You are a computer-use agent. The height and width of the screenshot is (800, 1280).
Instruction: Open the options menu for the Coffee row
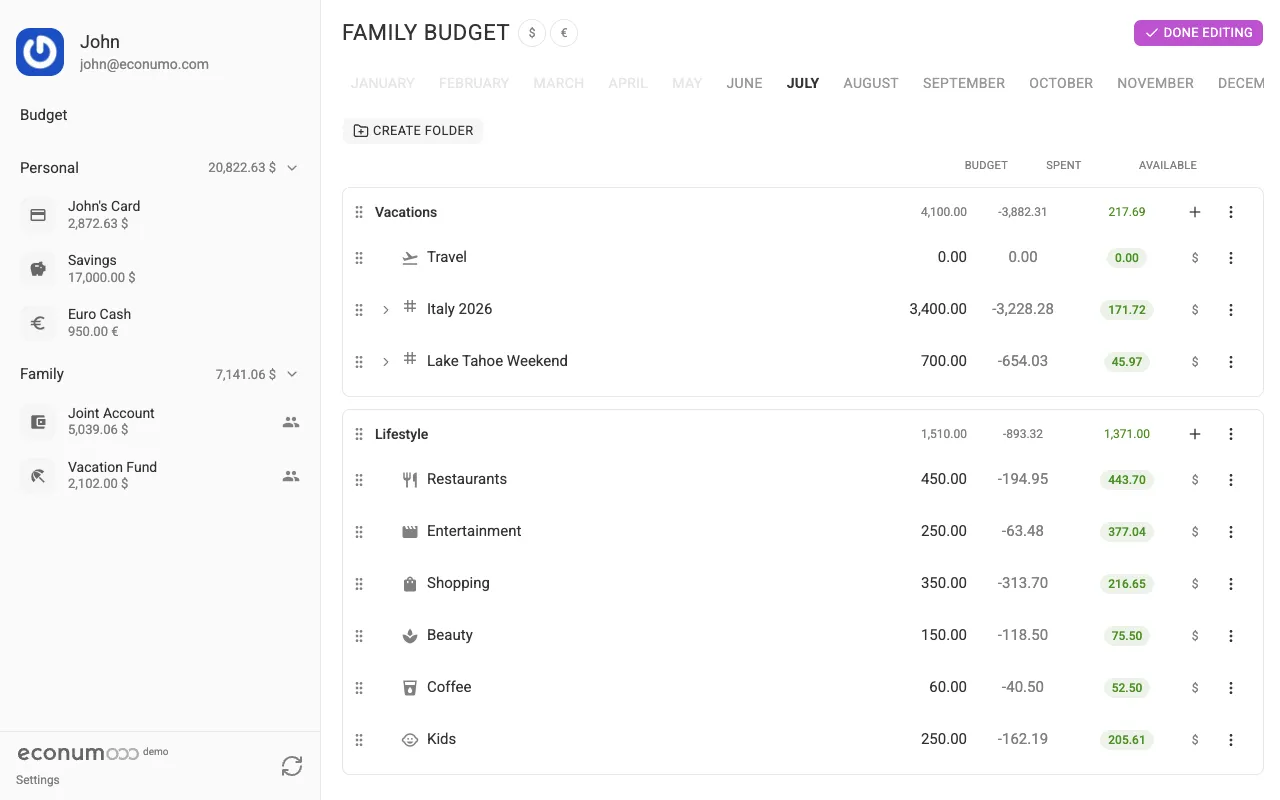pyautogui.click(x=1231, y=688)
